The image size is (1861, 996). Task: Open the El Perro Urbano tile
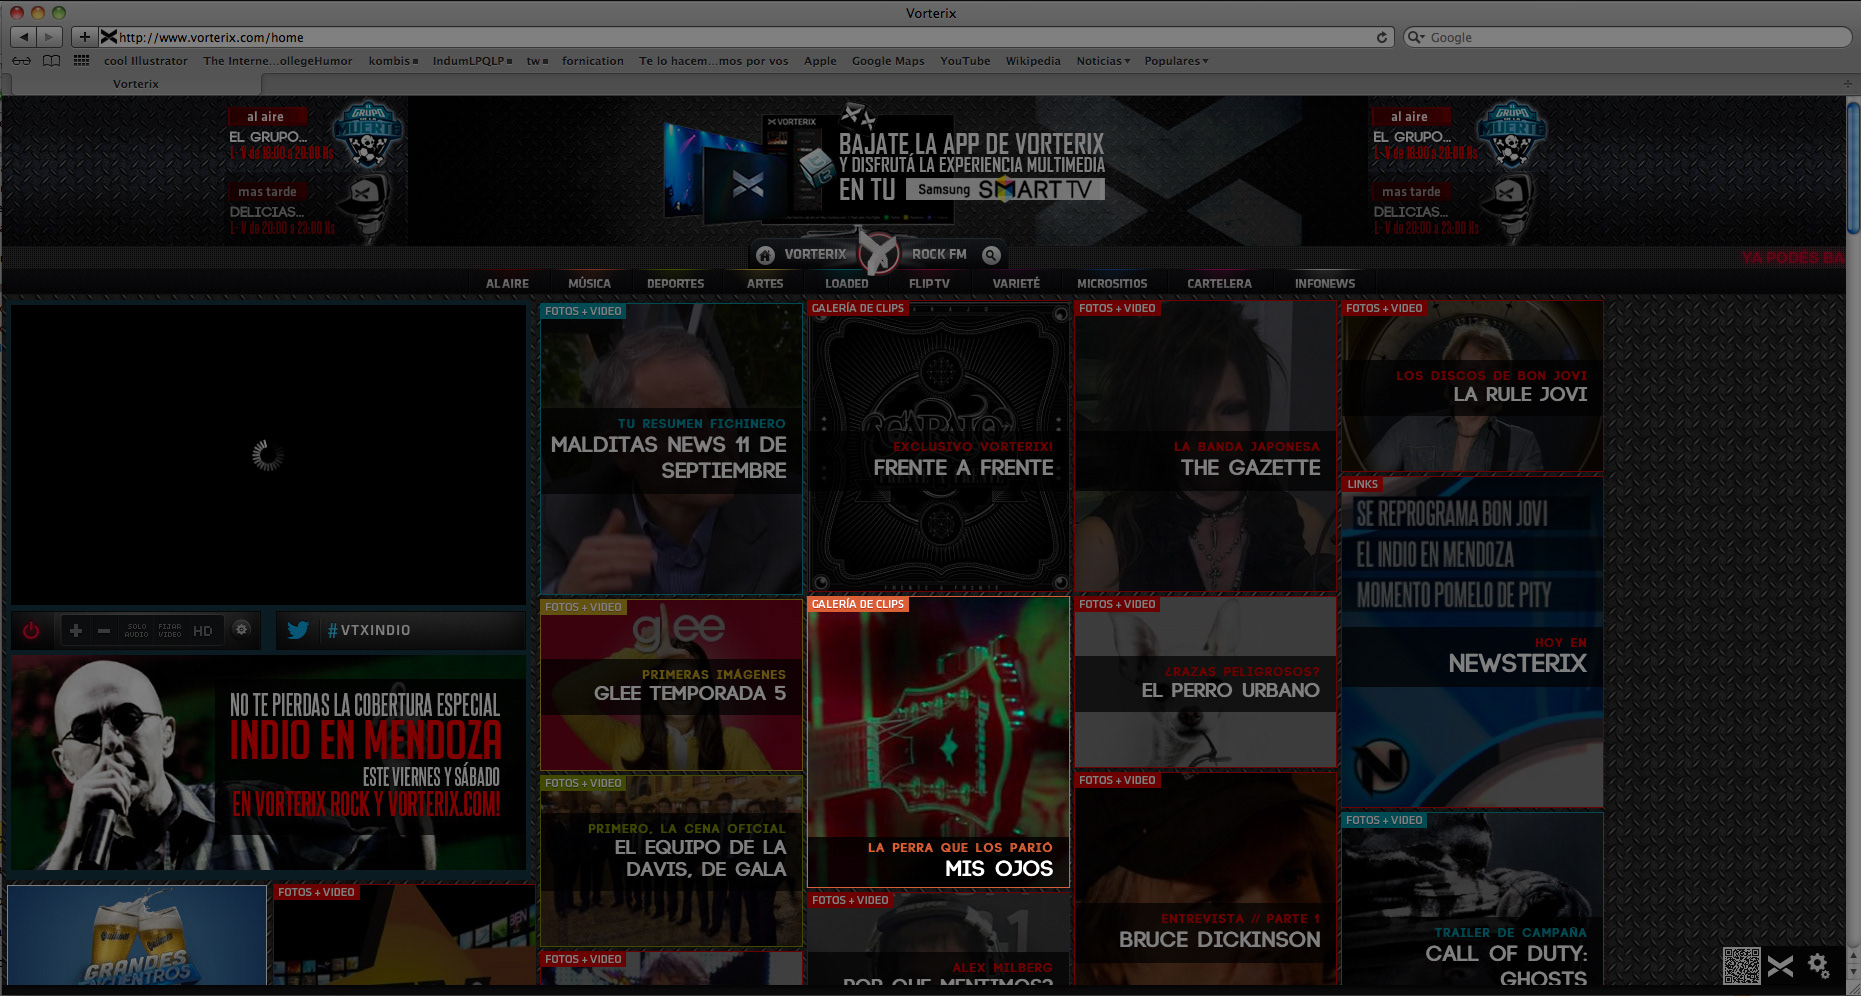tap(1205, 682)
